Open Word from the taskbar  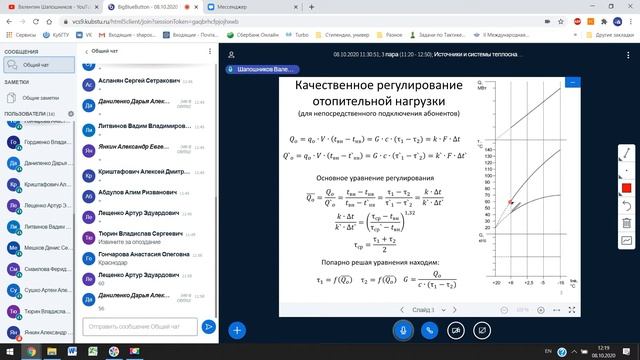click(x=72, y=351)
